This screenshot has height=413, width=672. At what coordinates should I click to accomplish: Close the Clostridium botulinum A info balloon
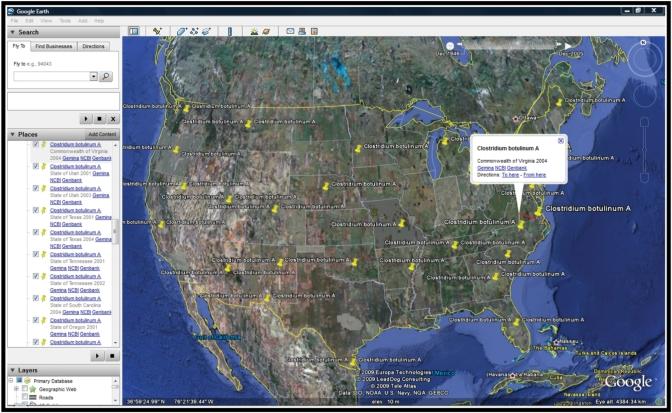pos(560,141)
